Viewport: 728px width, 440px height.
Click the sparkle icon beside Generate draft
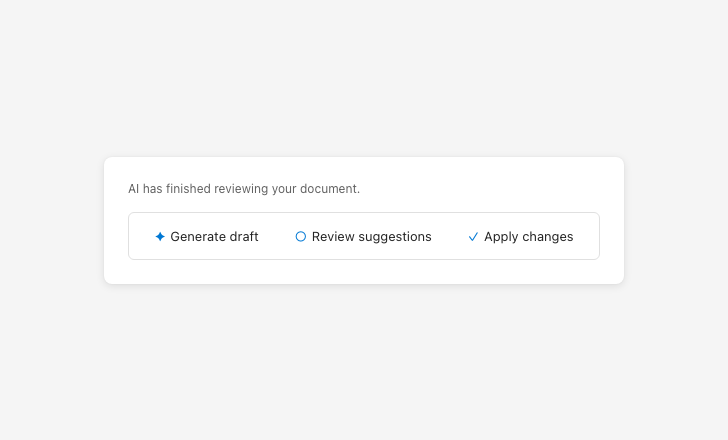click(160, 237)
